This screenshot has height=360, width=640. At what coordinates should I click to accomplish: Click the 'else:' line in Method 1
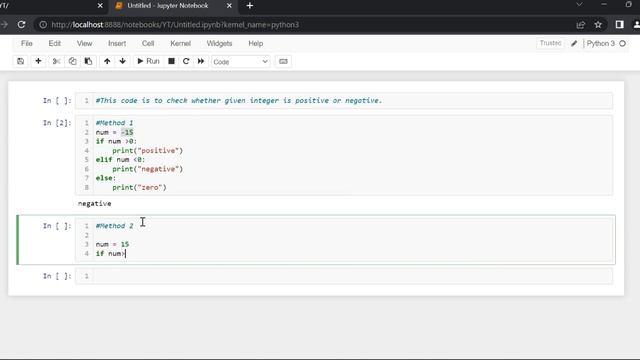click(106, 178)
